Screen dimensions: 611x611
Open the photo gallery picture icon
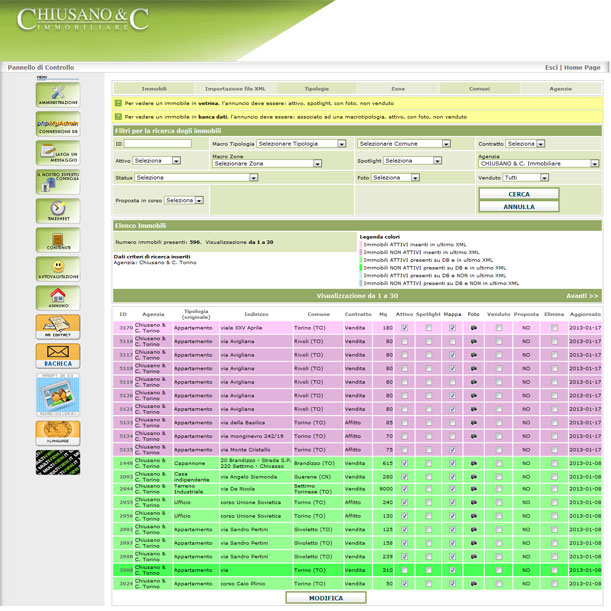coord(58,395)
